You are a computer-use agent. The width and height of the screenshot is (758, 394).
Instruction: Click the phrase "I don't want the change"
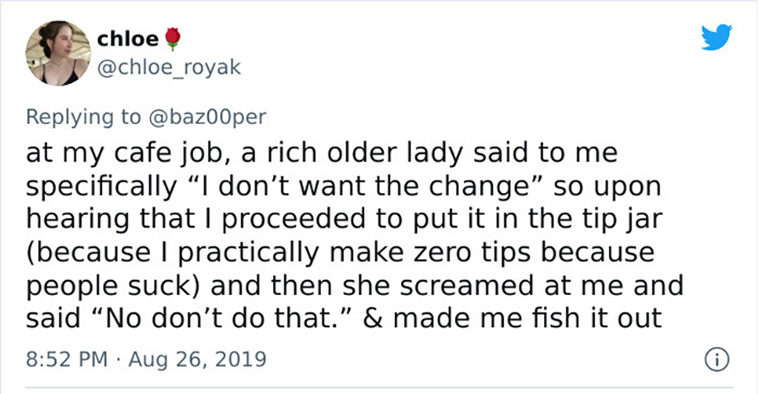coord(369,186)
